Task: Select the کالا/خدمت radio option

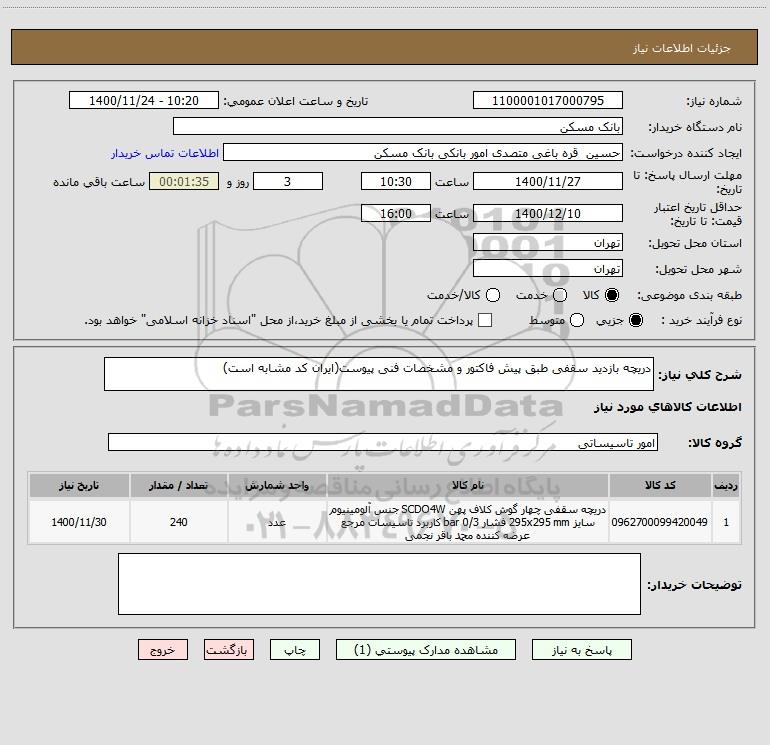Action: point(493,295)
